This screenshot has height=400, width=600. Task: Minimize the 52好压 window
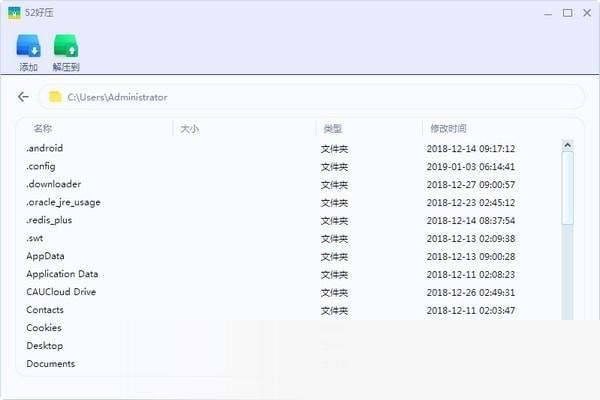tap(548, 13)
